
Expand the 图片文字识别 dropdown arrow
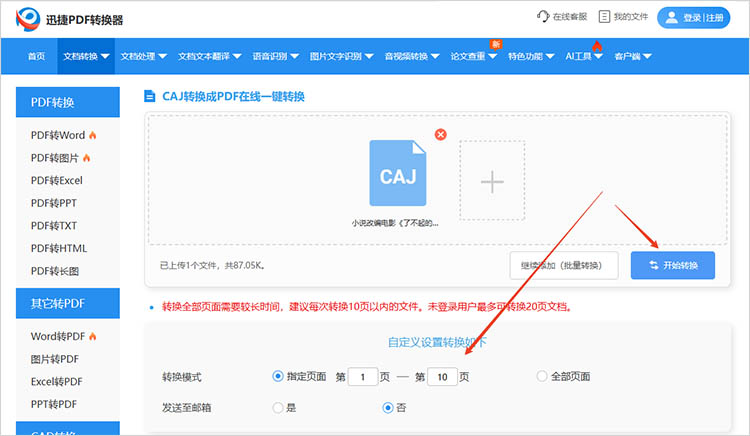pos(369,56)
